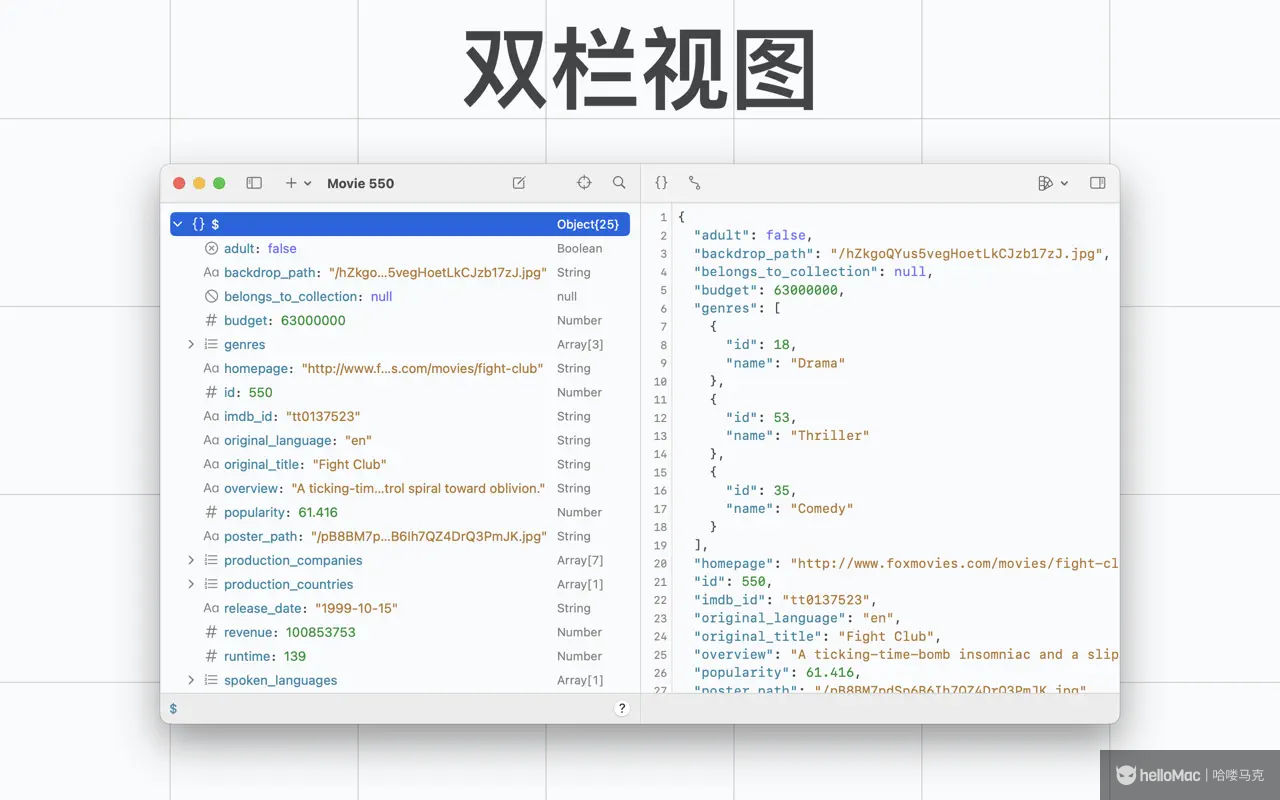Click the runtime value 139
Viewport: 1280px width, 800px height.
294,656
